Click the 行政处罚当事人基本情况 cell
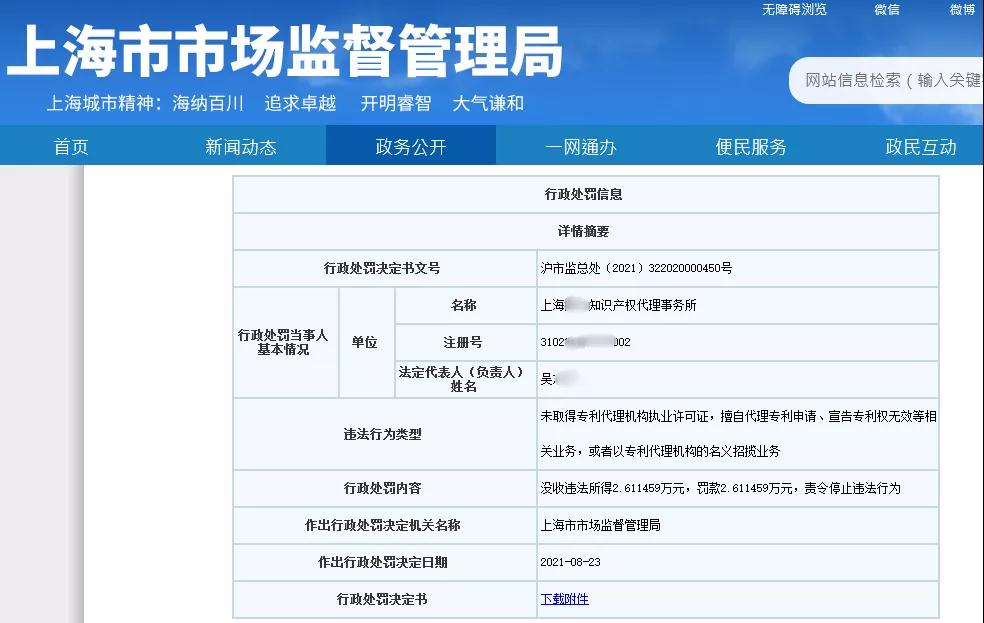The image size is (984, 623). click(x=284, y=343)
